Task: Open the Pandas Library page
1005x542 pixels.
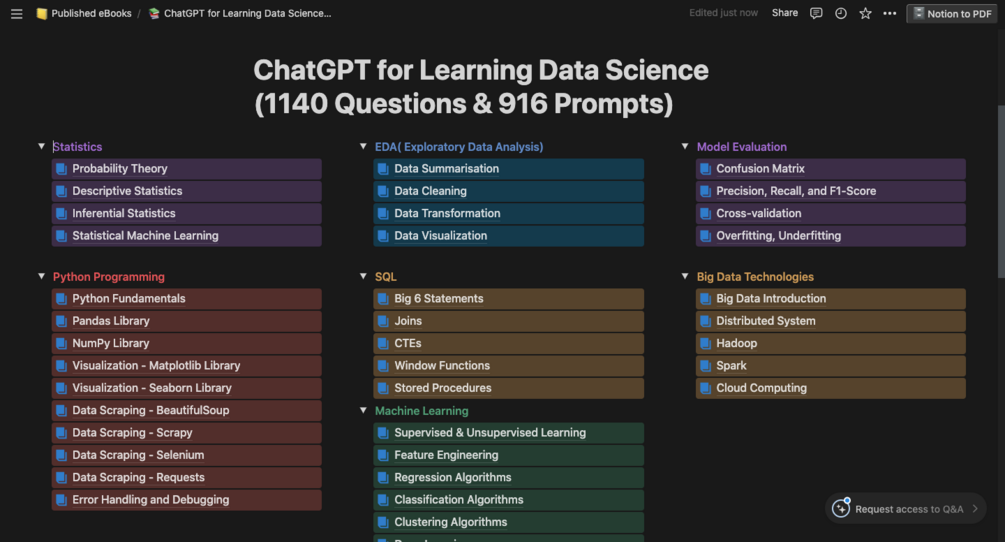Action: point(187,321)
